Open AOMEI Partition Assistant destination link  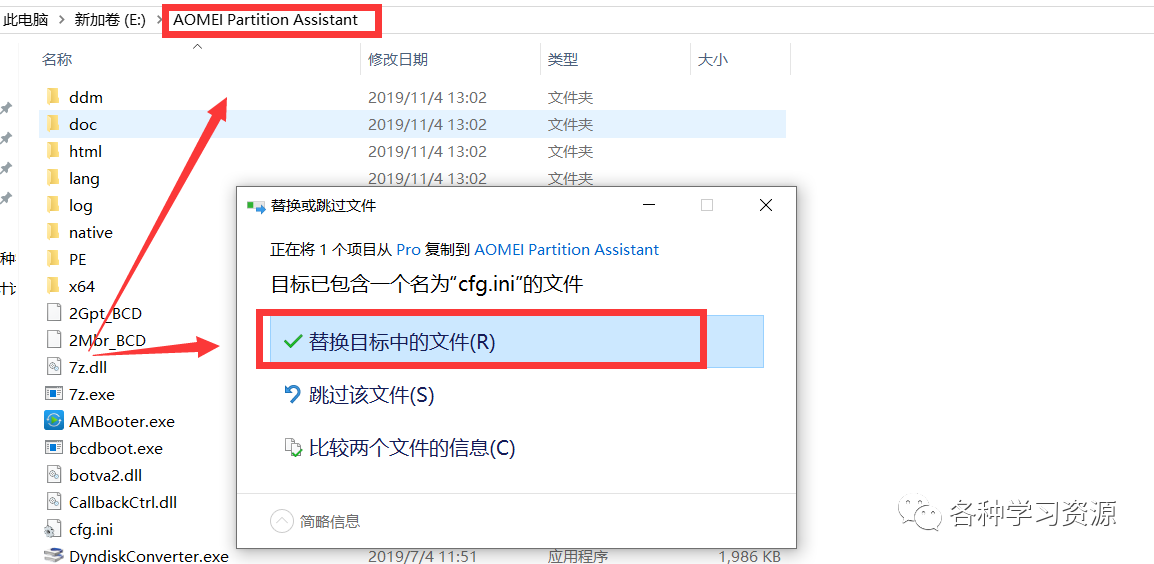coord(567,250)
